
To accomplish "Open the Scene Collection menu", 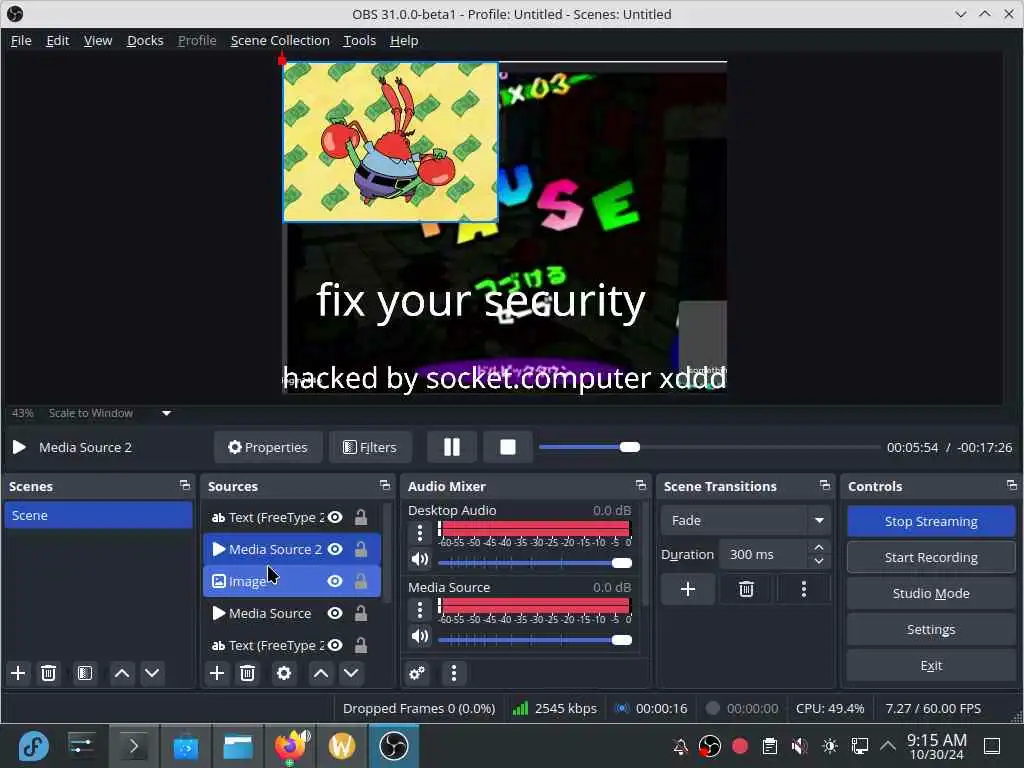I will click(280, 40).
